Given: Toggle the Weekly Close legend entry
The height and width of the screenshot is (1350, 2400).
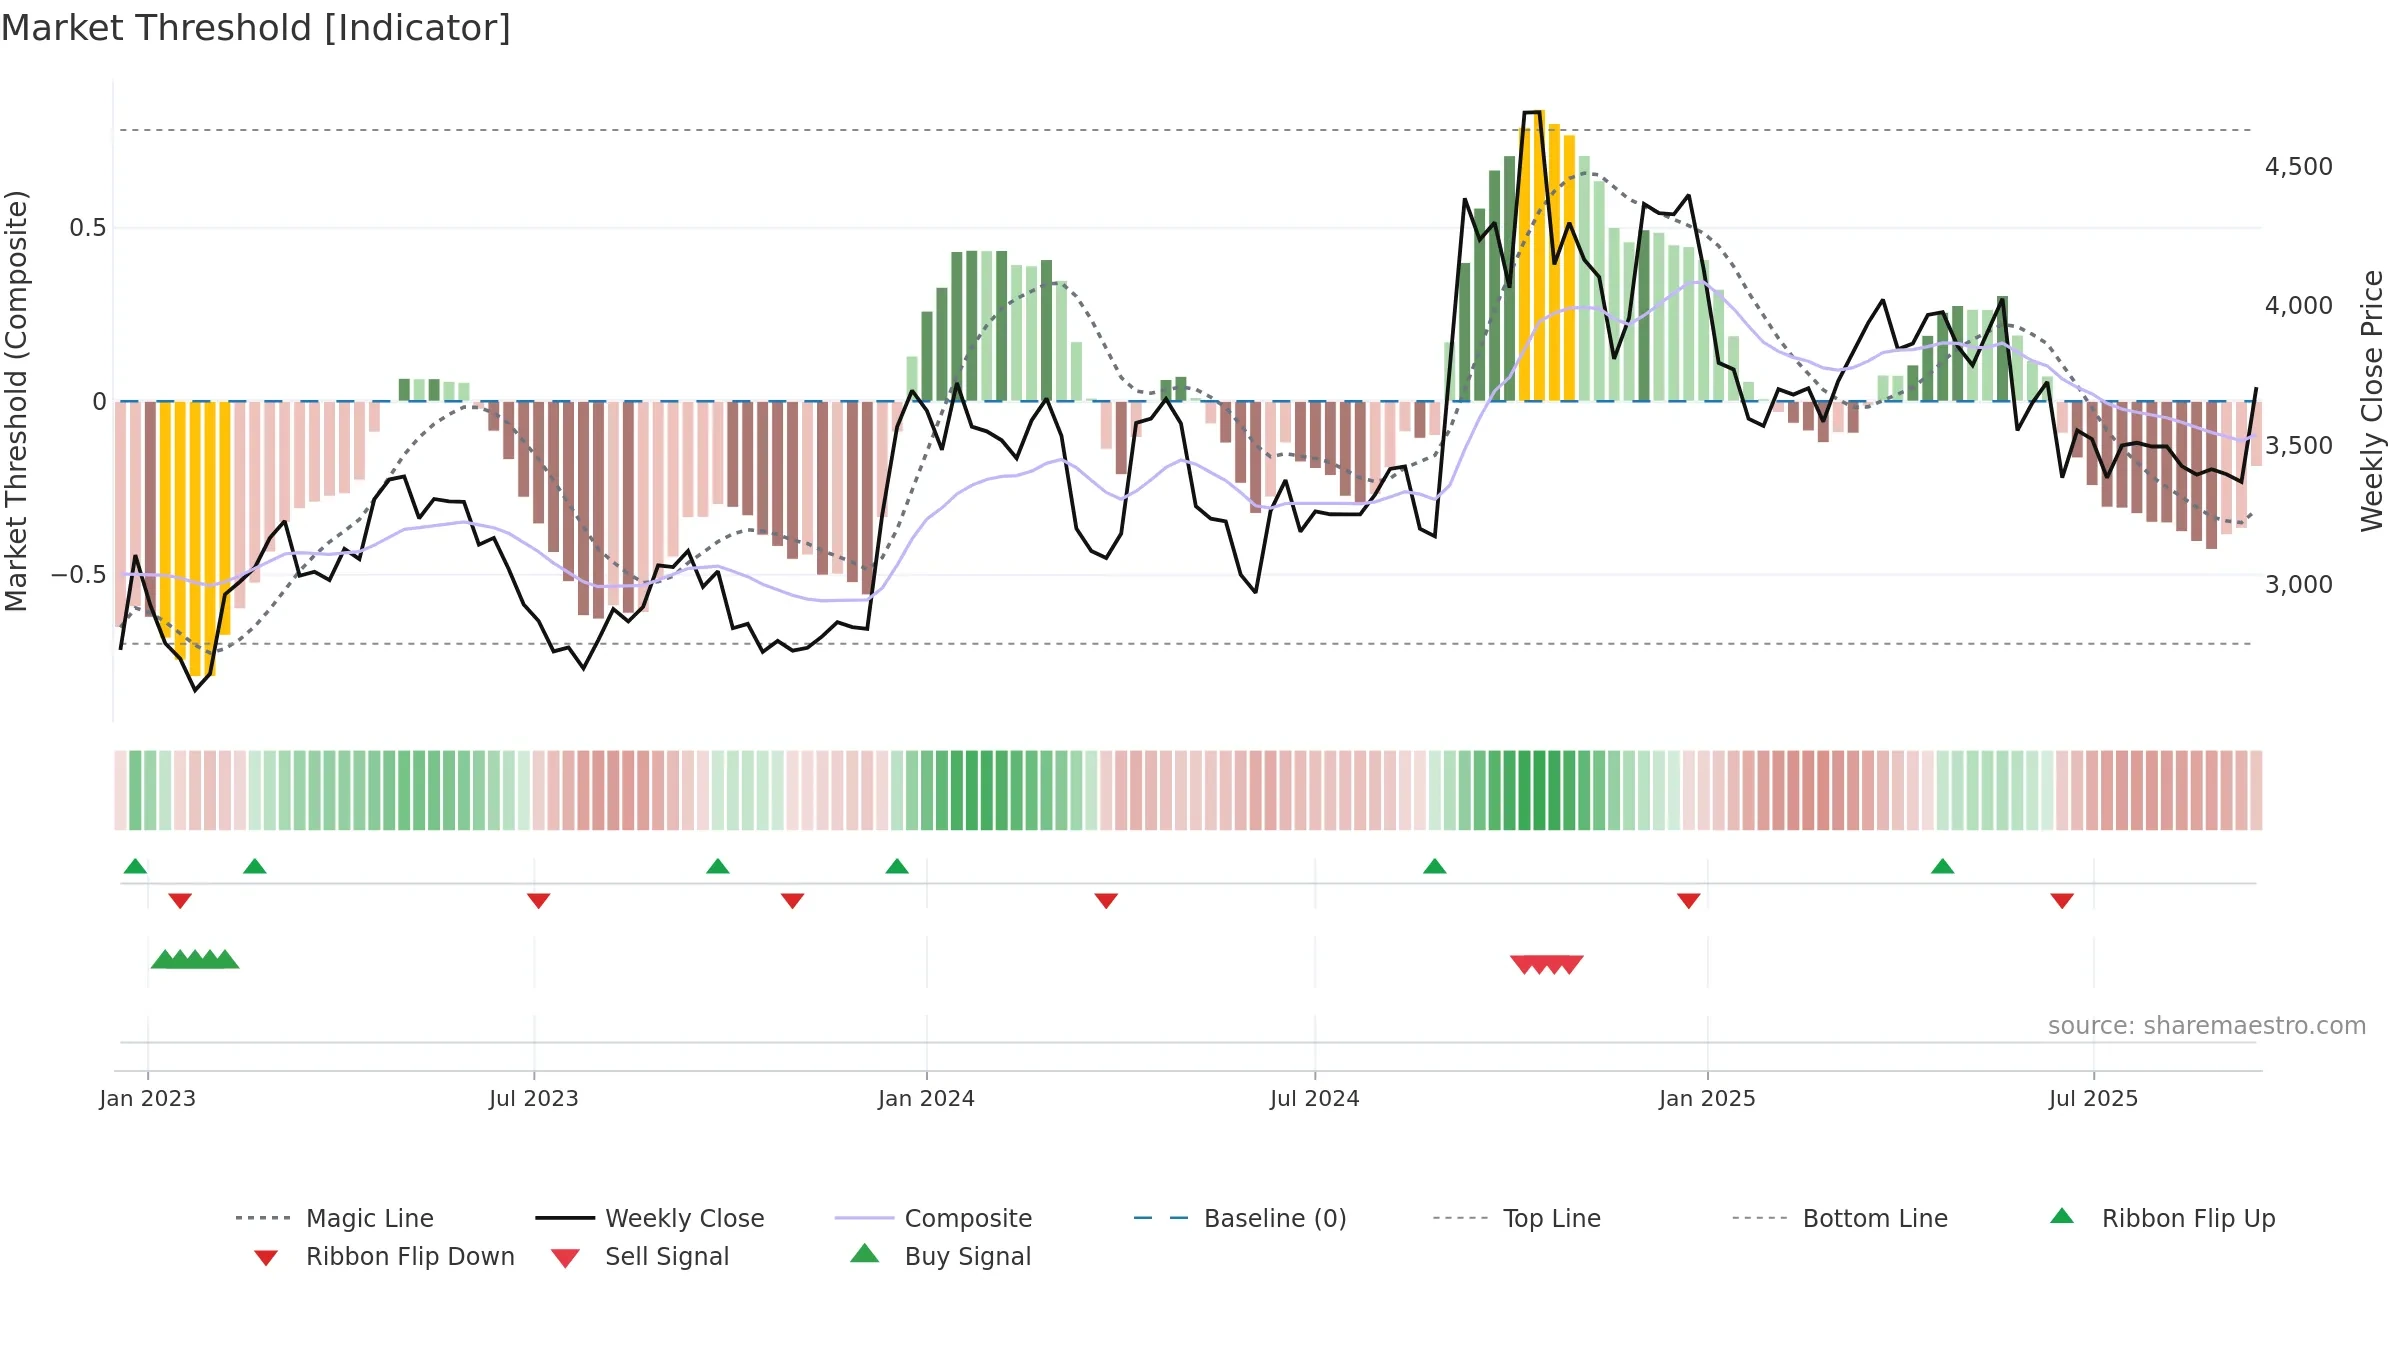Looking at the screenshot, I should (650, 1218).
